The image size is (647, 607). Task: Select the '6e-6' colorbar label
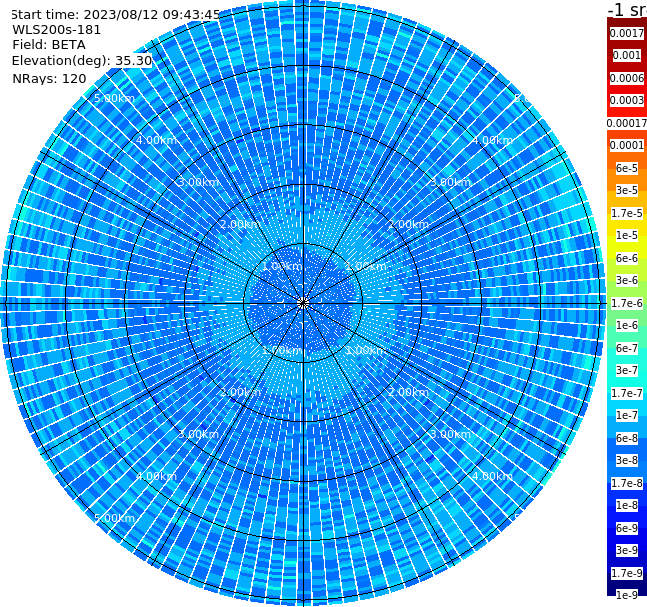tap(627, 258)
